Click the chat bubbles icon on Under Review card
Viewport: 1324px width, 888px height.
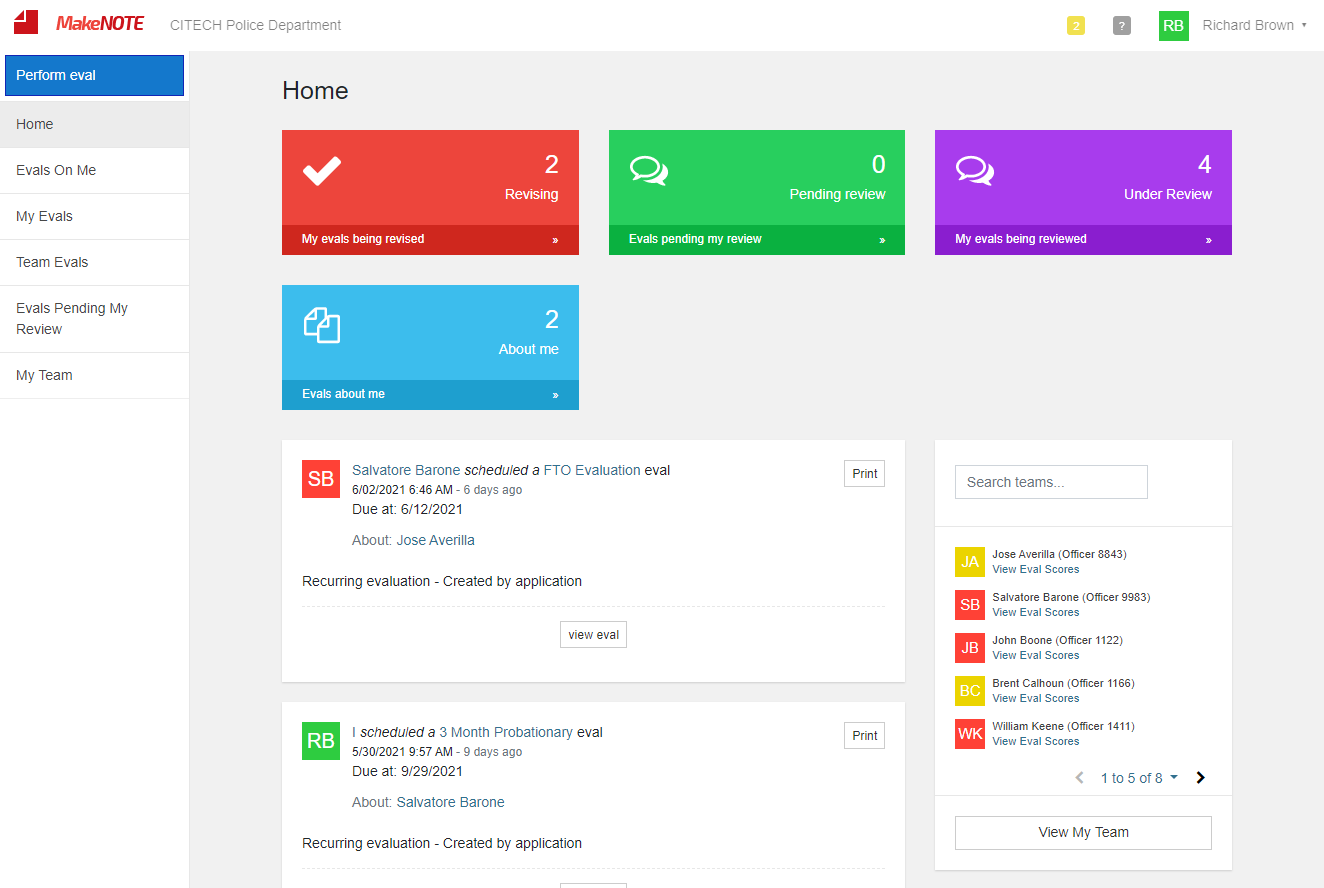[x=975, y=171]
